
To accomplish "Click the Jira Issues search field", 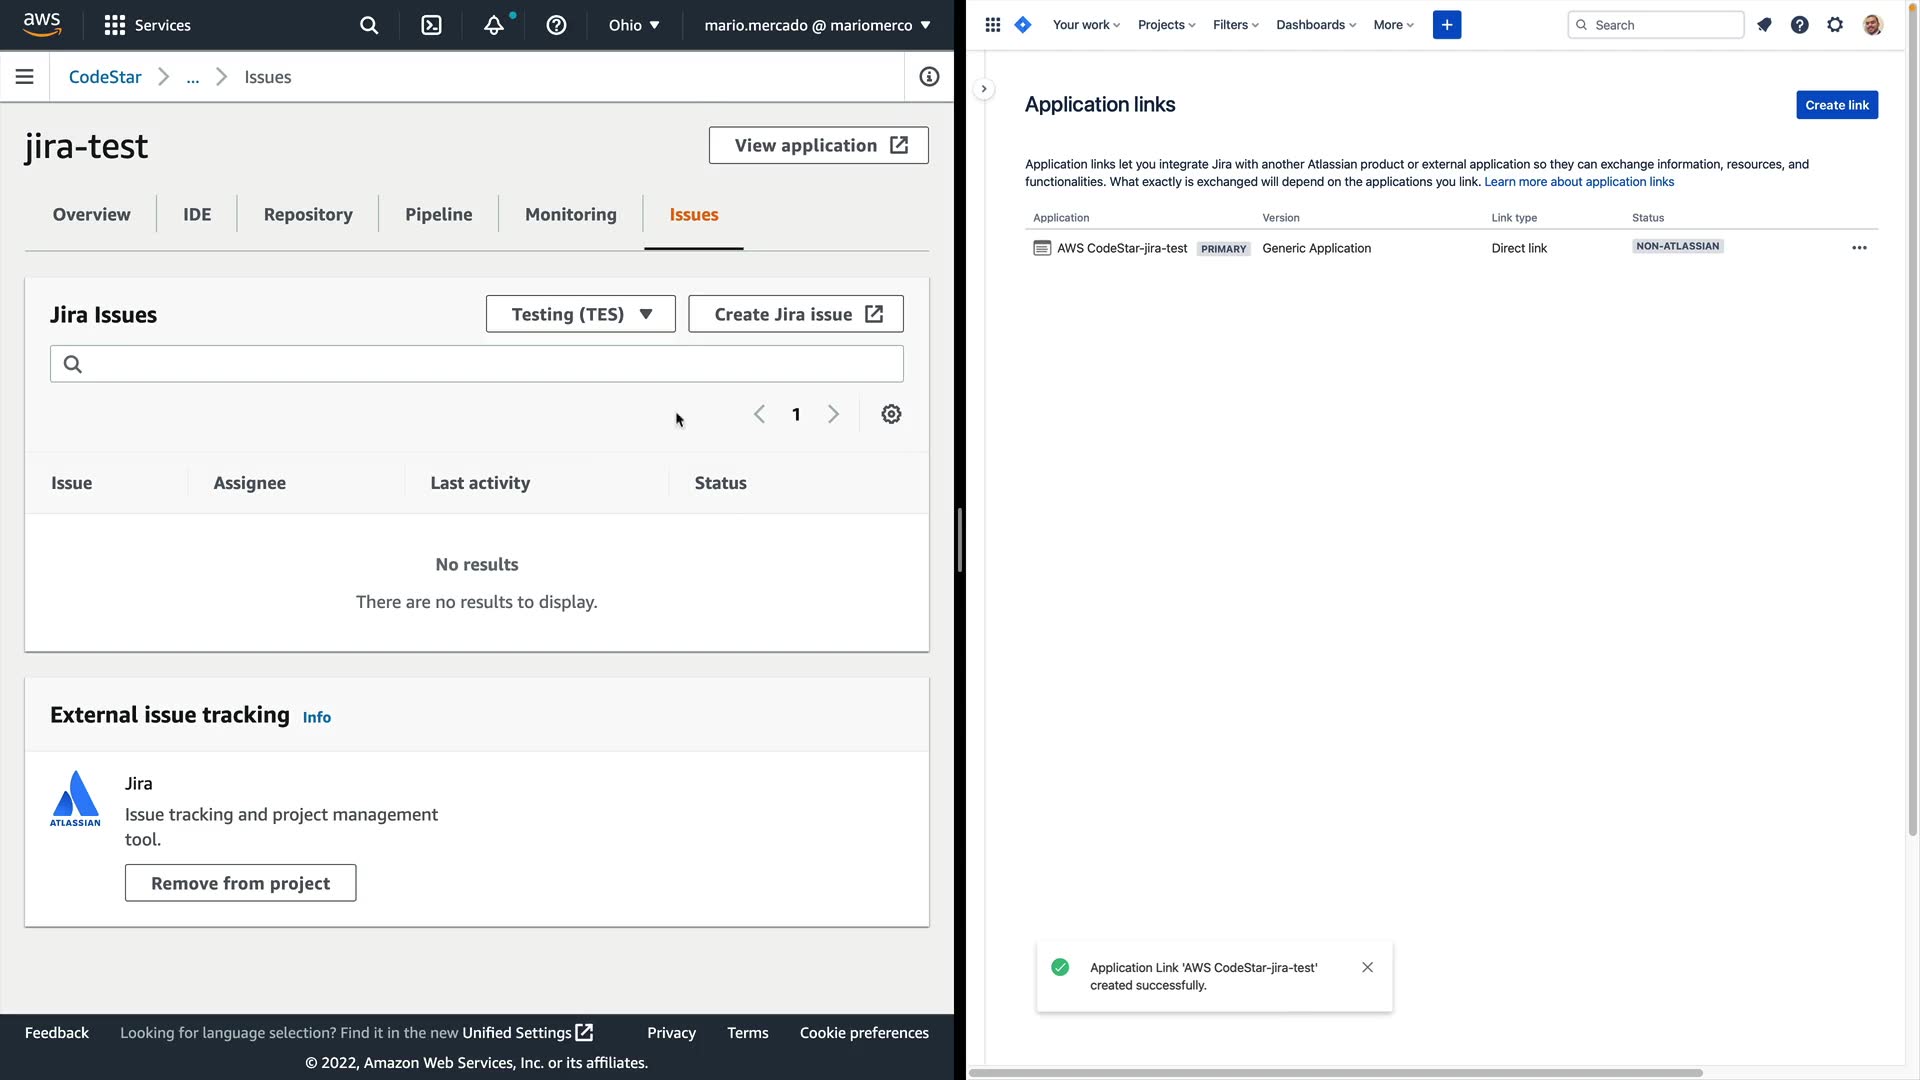I will tap(477, 364).
